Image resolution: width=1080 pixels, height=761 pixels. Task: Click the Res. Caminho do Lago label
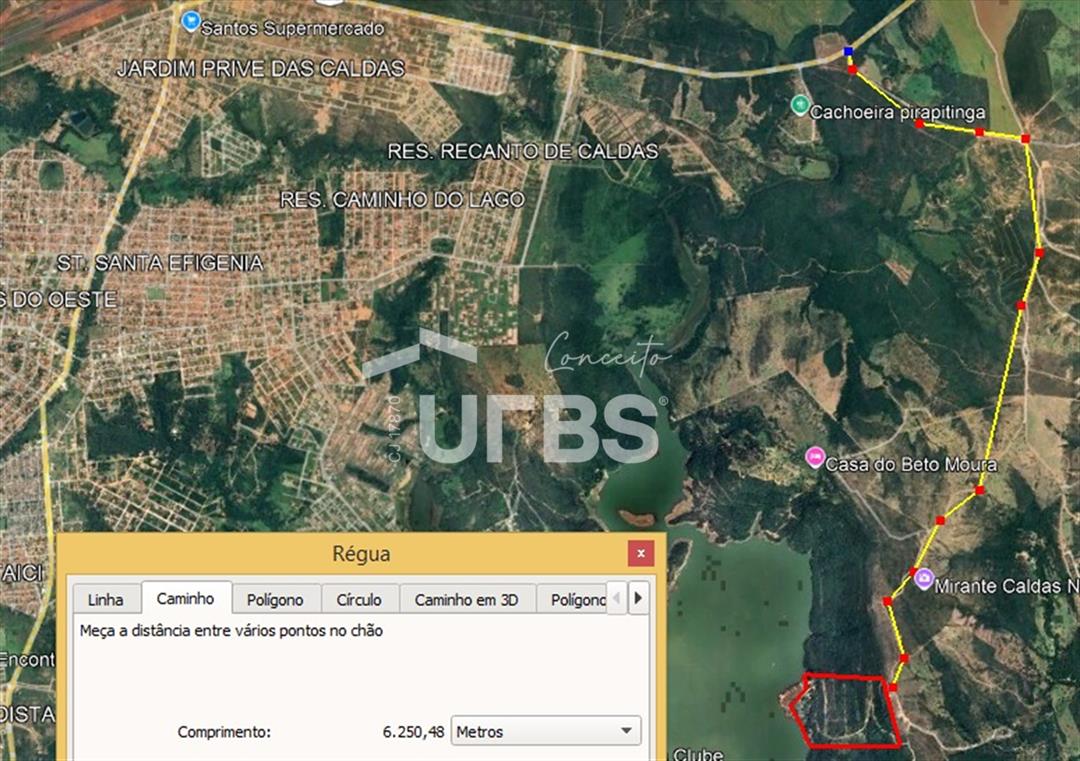coord(402,200)
